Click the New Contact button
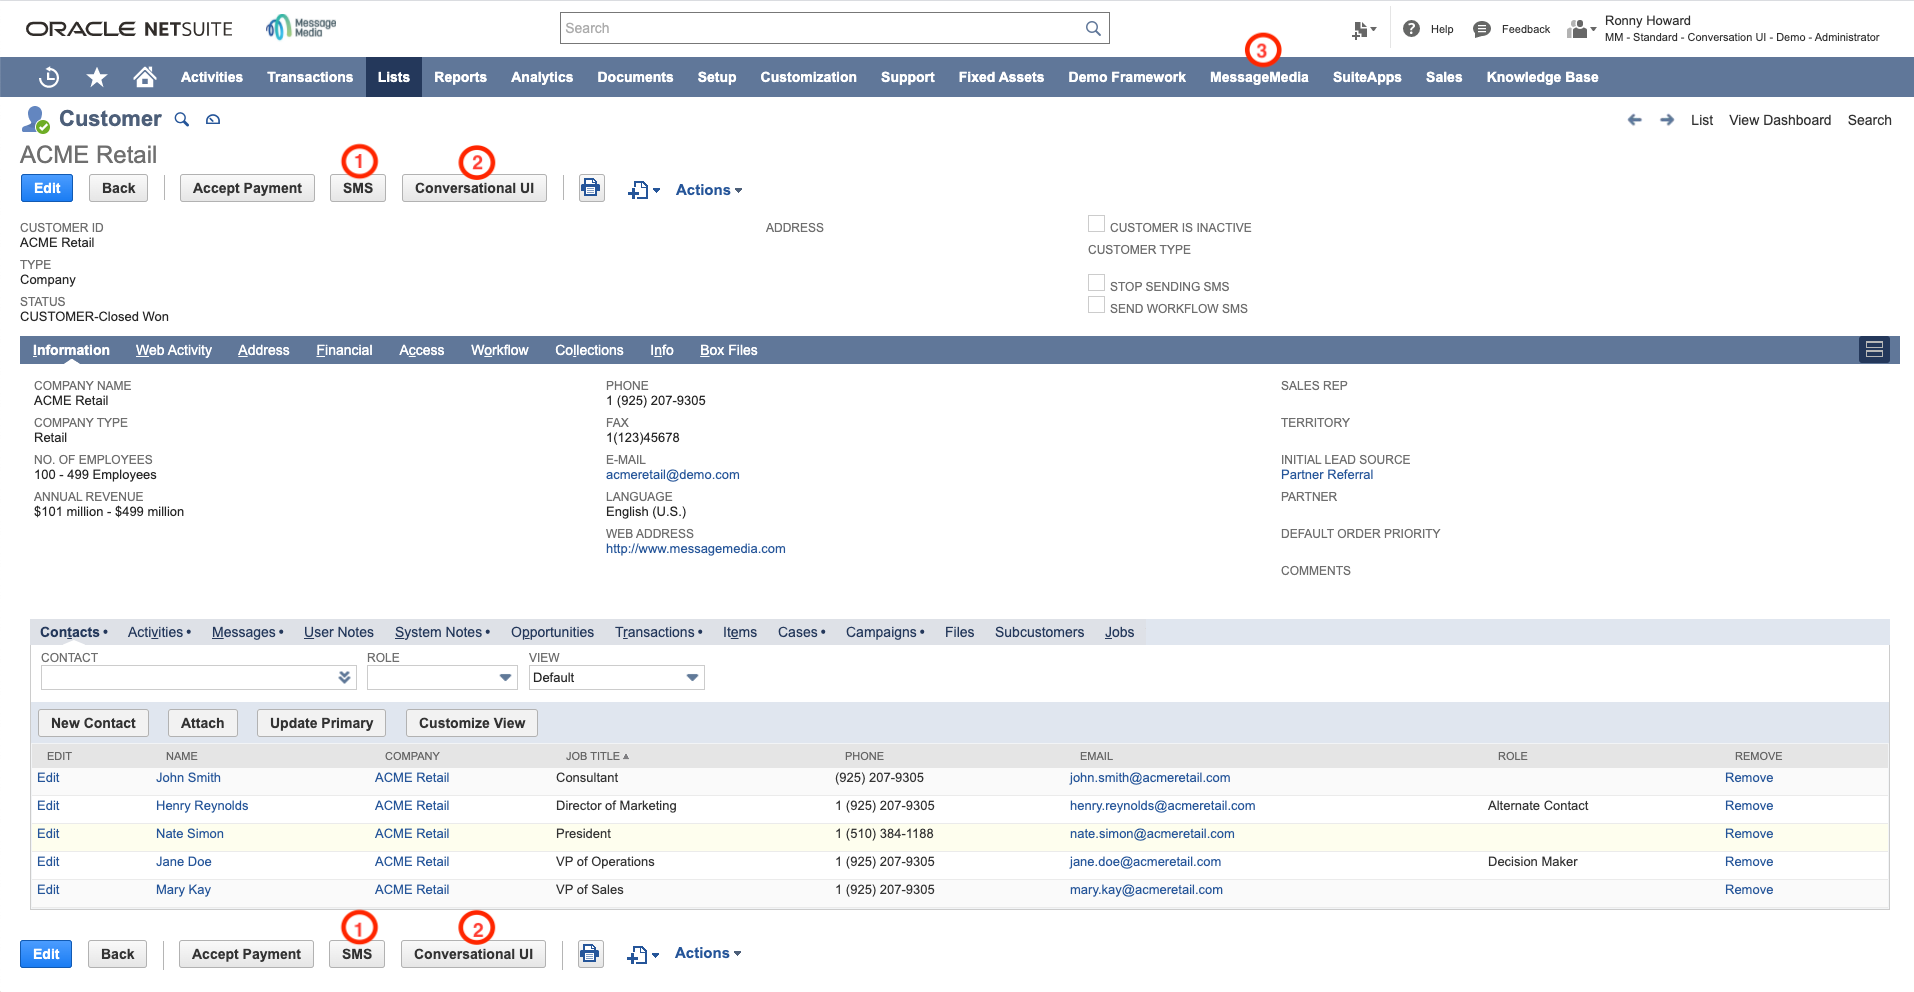 pos(93,722)
